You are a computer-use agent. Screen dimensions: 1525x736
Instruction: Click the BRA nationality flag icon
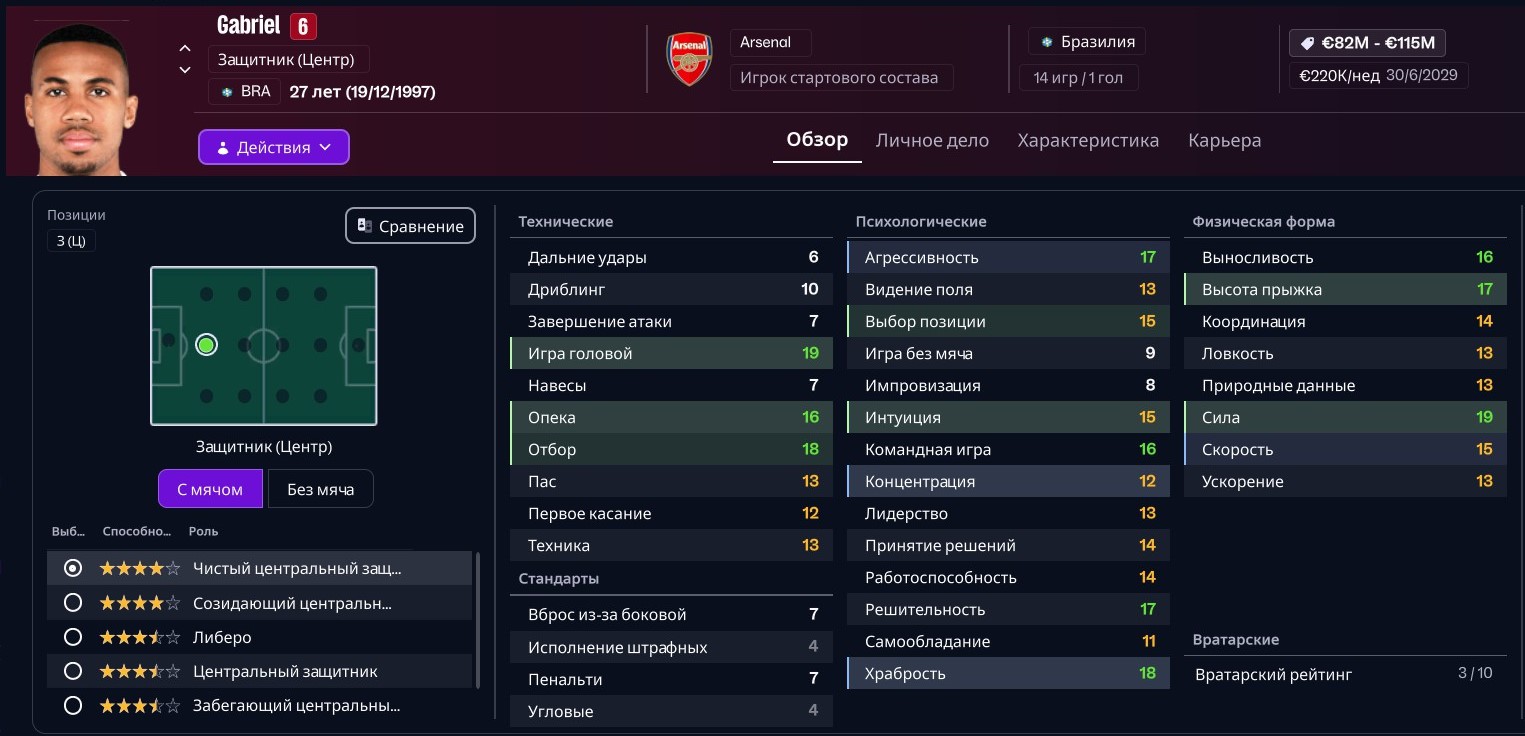tap(228, 92)
